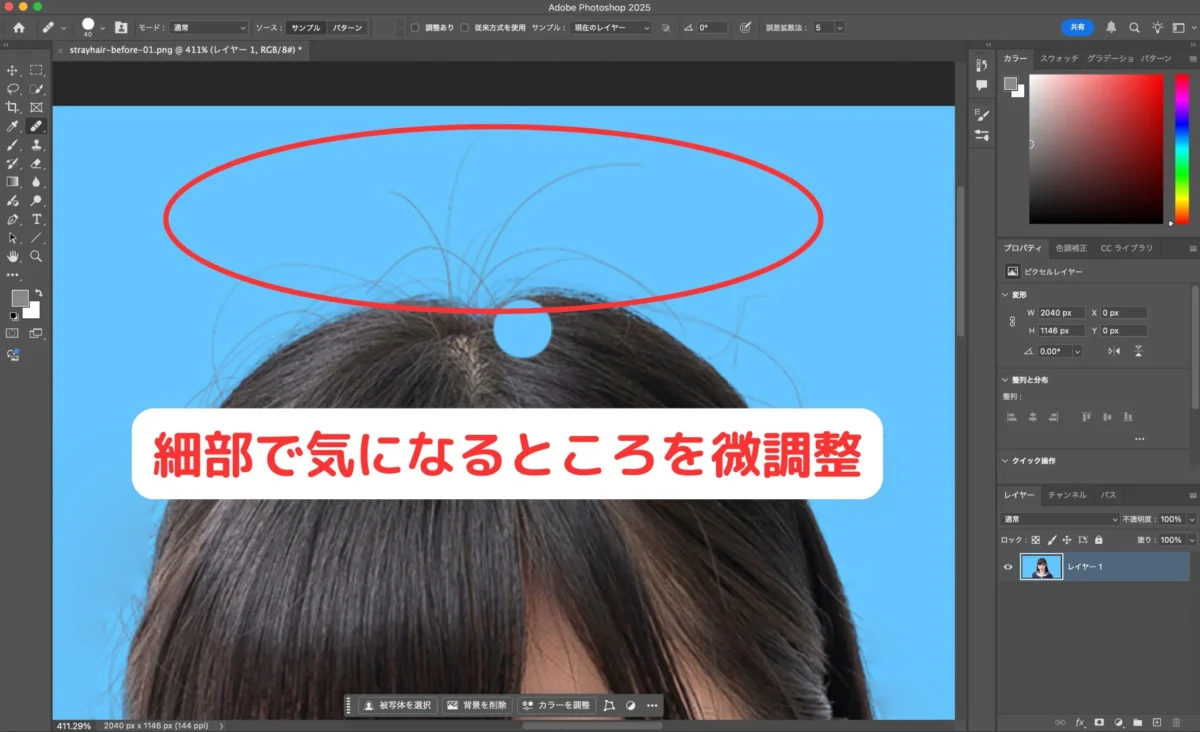Image resolution: width=1200 pixels, height=732 pixels.
Task: Select the Type tool
Action: [36, 219]
